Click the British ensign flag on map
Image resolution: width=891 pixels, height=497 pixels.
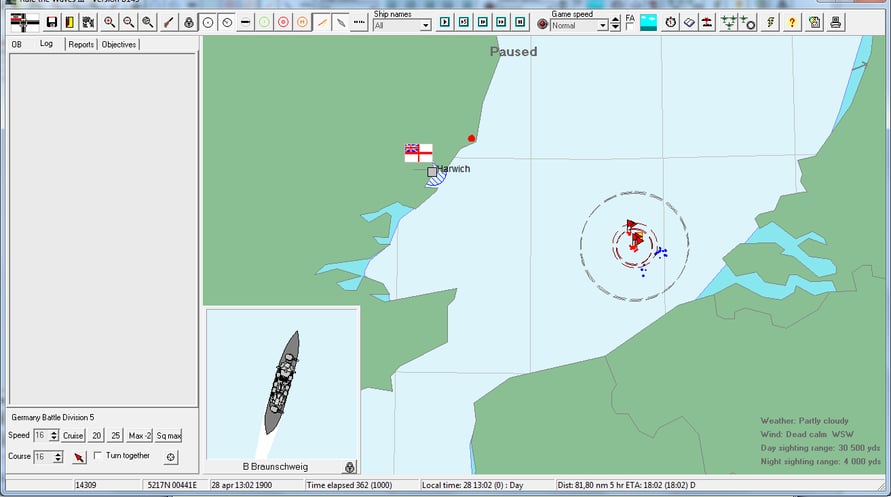click(418, 153)
